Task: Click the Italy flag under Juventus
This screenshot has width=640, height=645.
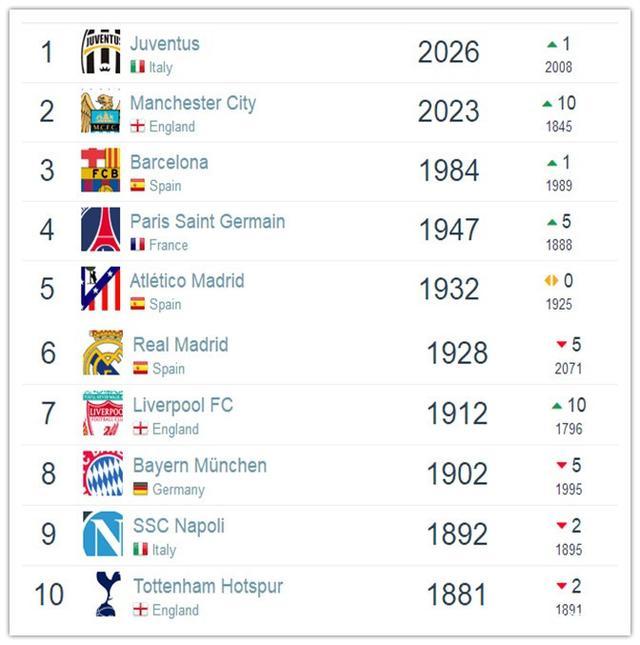Action: pos(138,67)
